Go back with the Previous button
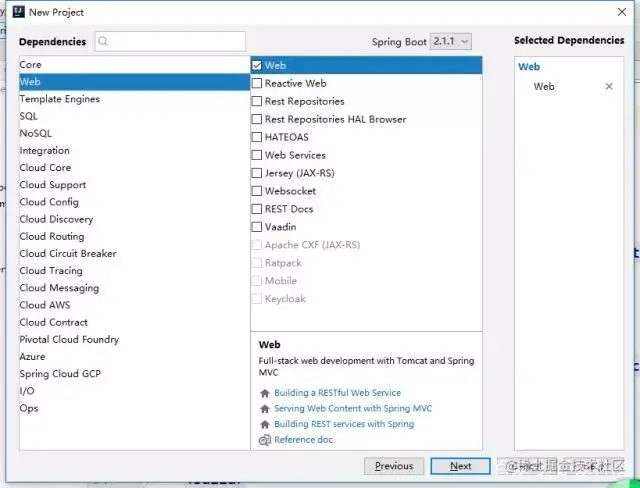 point(394,466)
